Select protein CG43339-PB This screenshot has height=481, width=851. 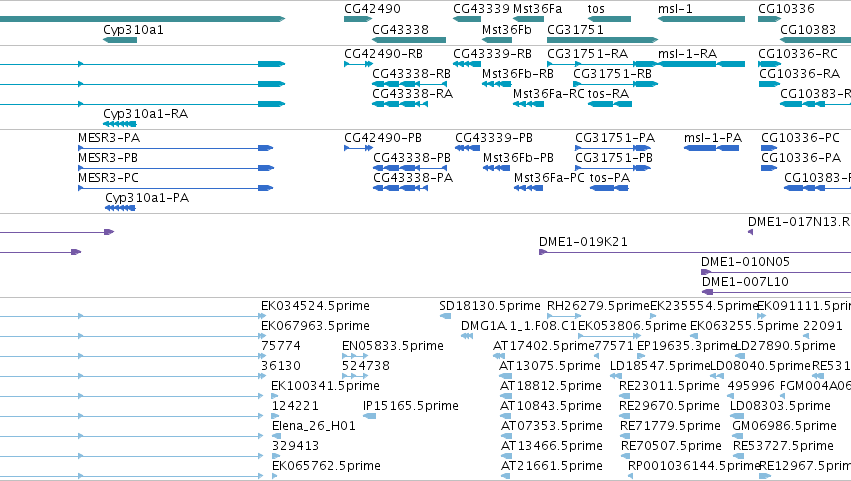(467, 148)
